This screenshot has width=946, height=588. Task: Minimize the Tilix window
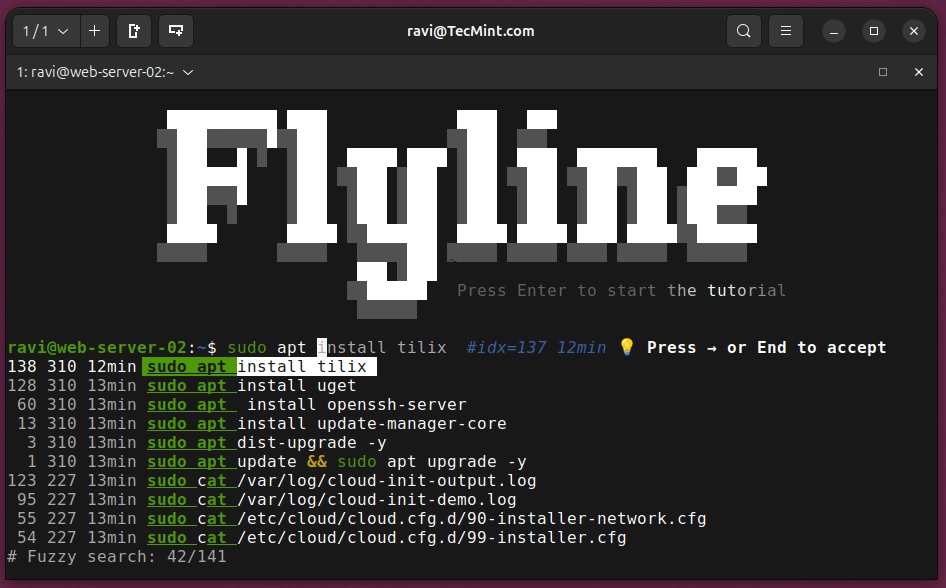pos(834,31)
